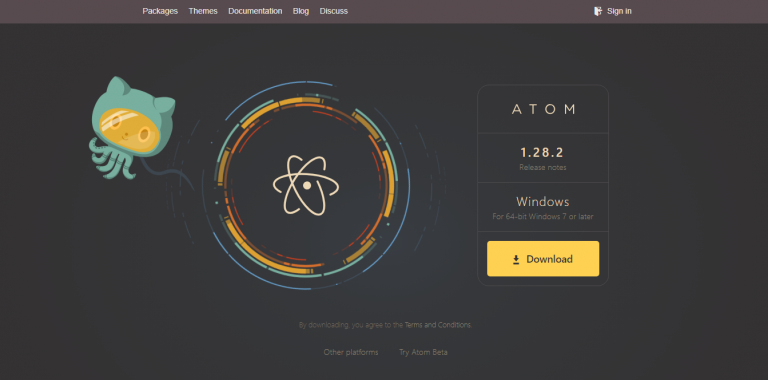Click the Atom logo in the rings
Viewport: 768px width, 380px height.
pos(306,185)
